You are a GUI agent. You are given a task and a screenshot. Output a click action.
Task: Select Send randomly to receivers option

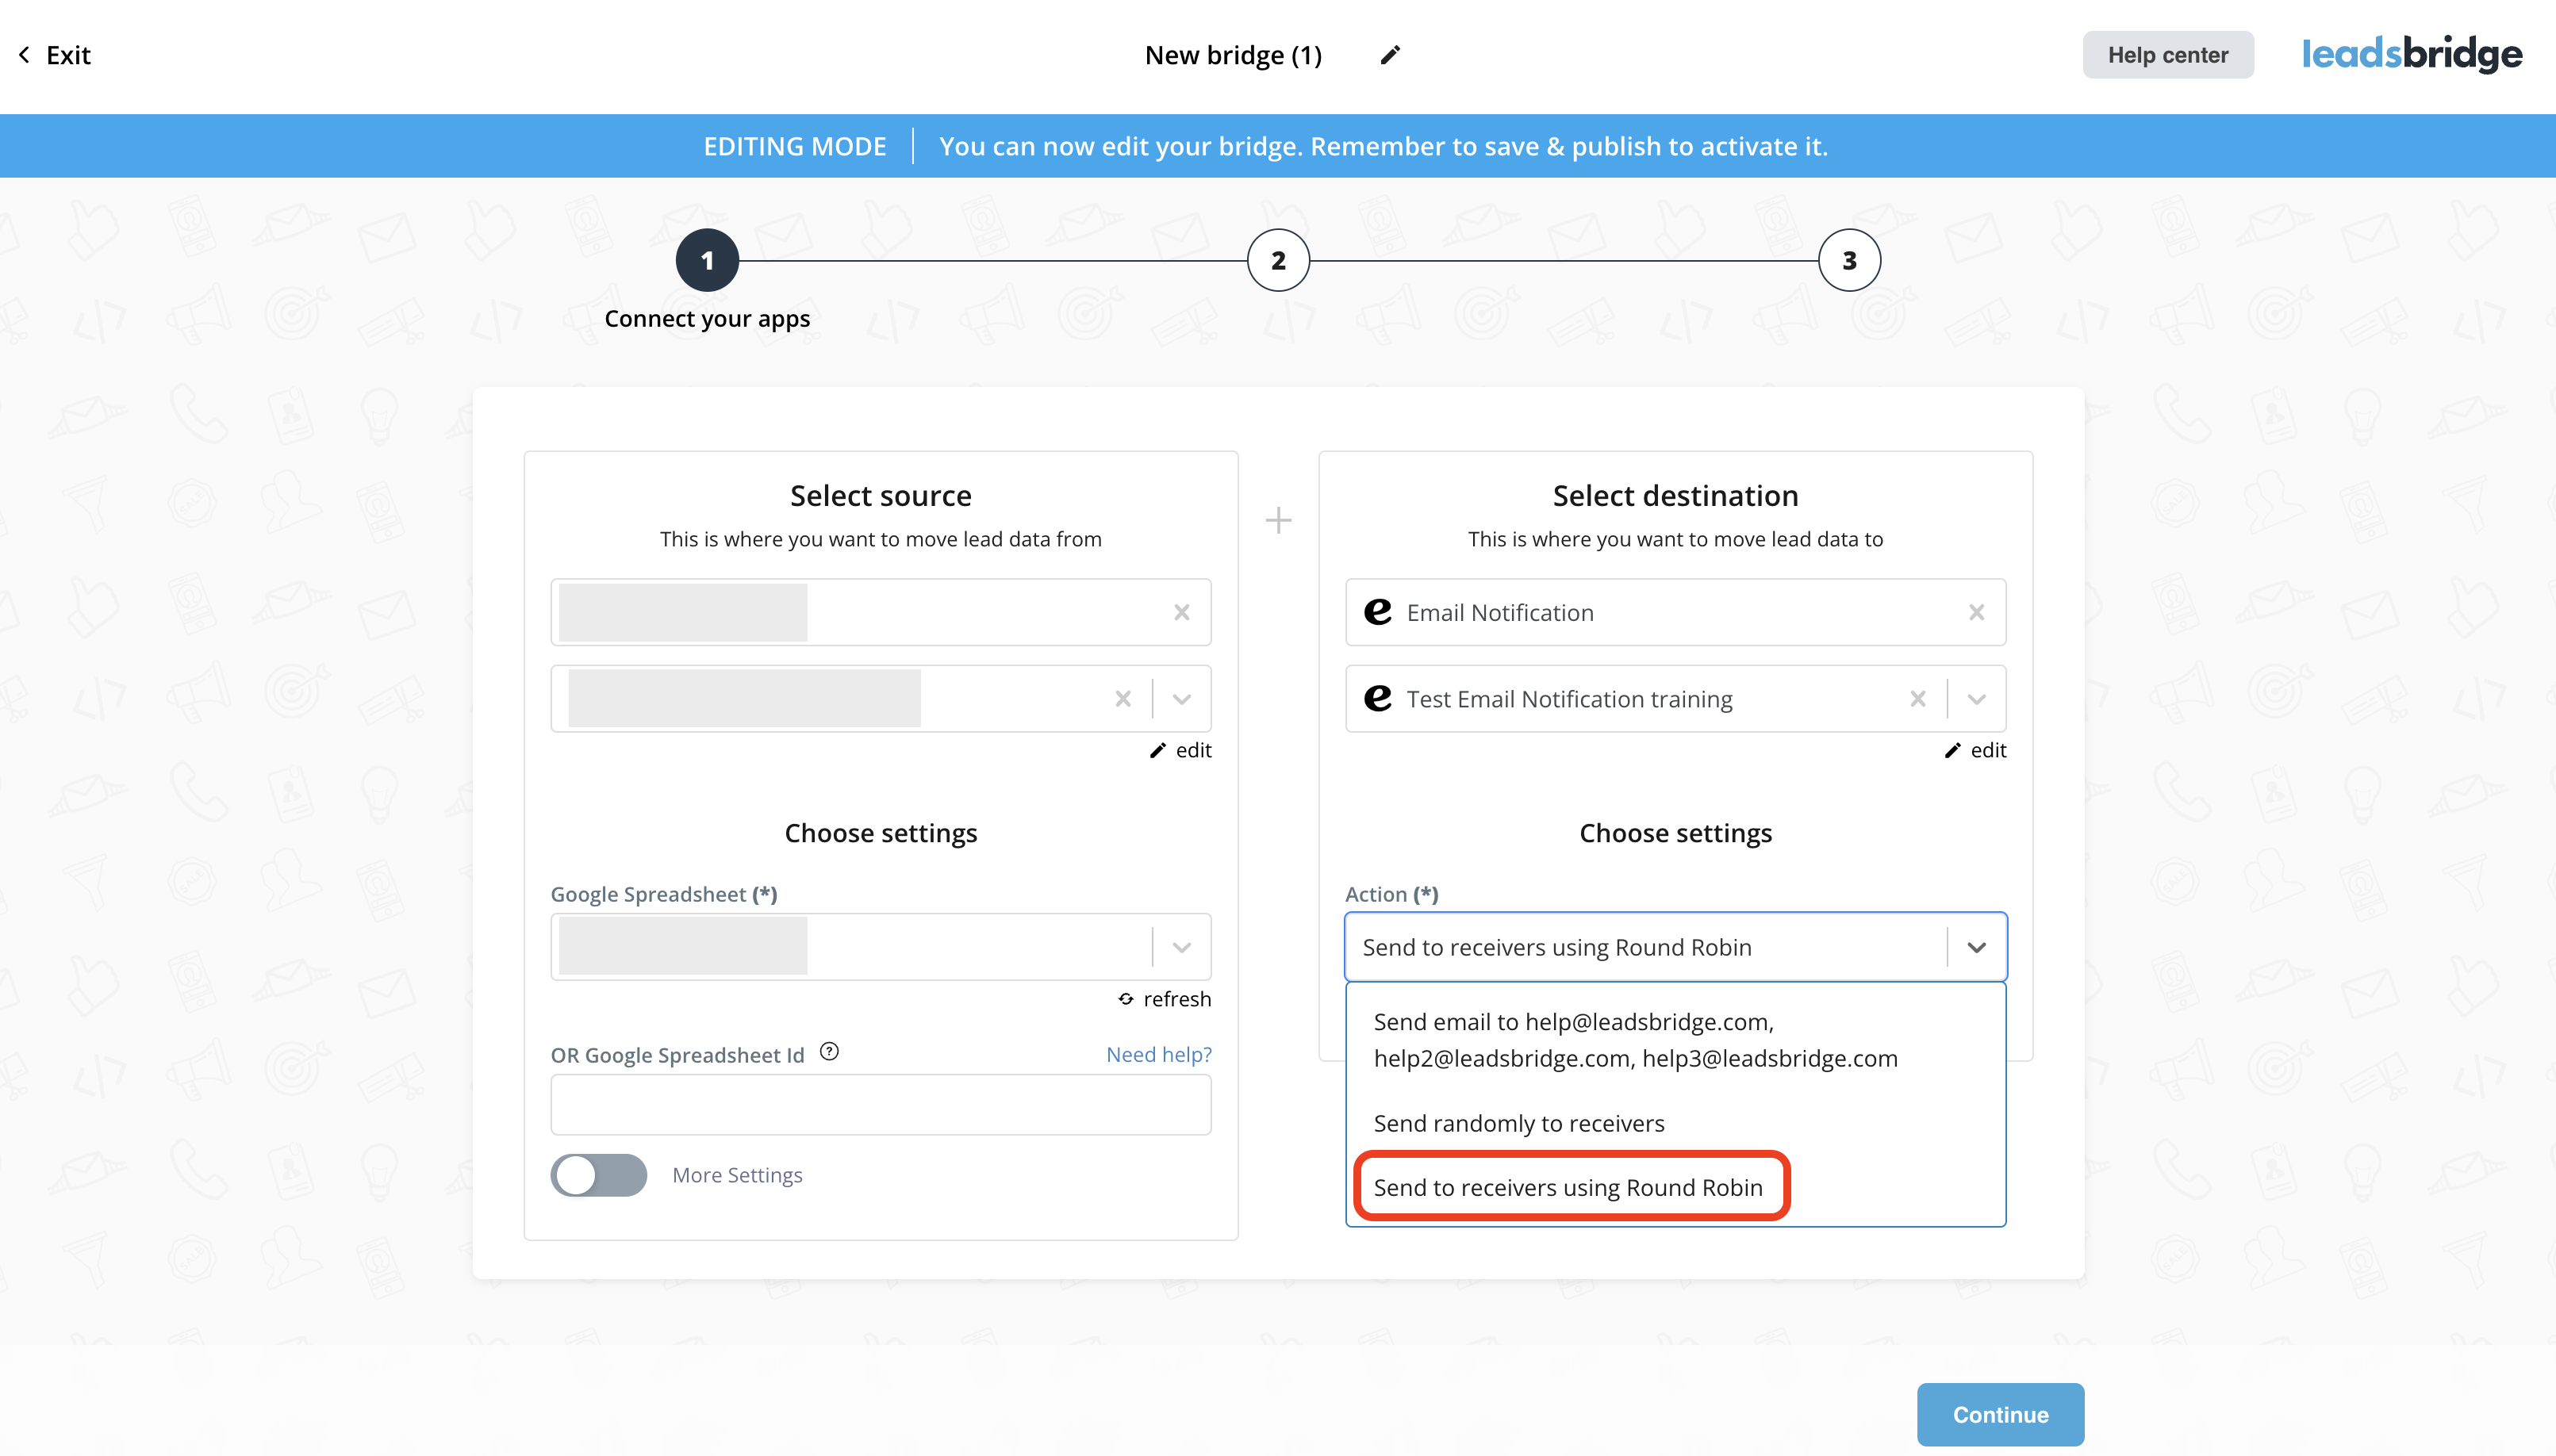tap(1675, 1123)
